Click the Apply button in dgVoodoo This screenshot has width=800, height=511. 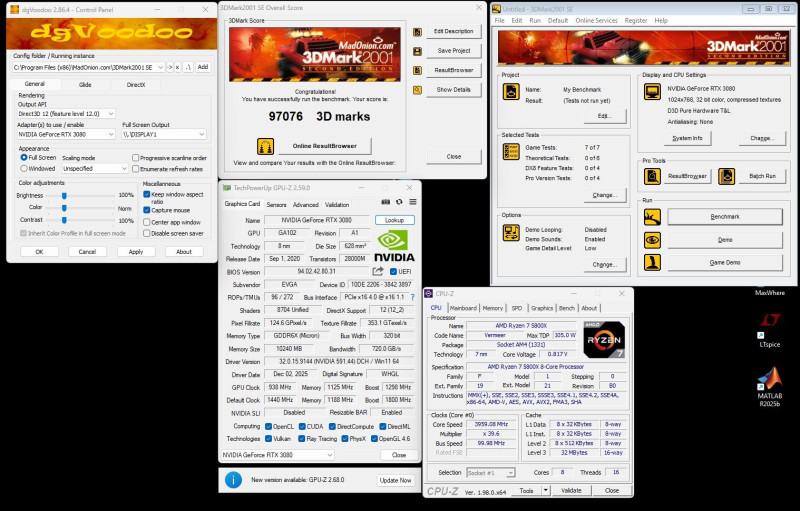[x=136, y=252]
